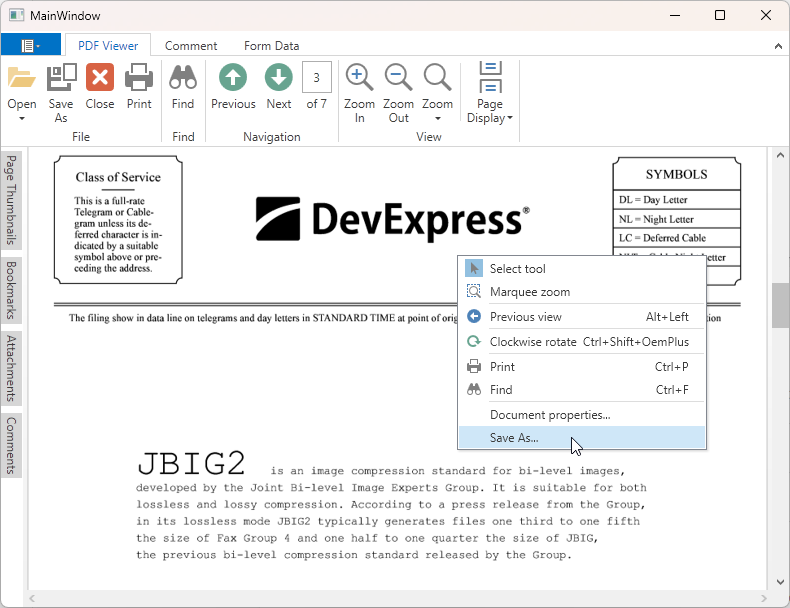Click the horizontal scroll right arrow
Screen dimensions: 790x608
tap(764, 598)
